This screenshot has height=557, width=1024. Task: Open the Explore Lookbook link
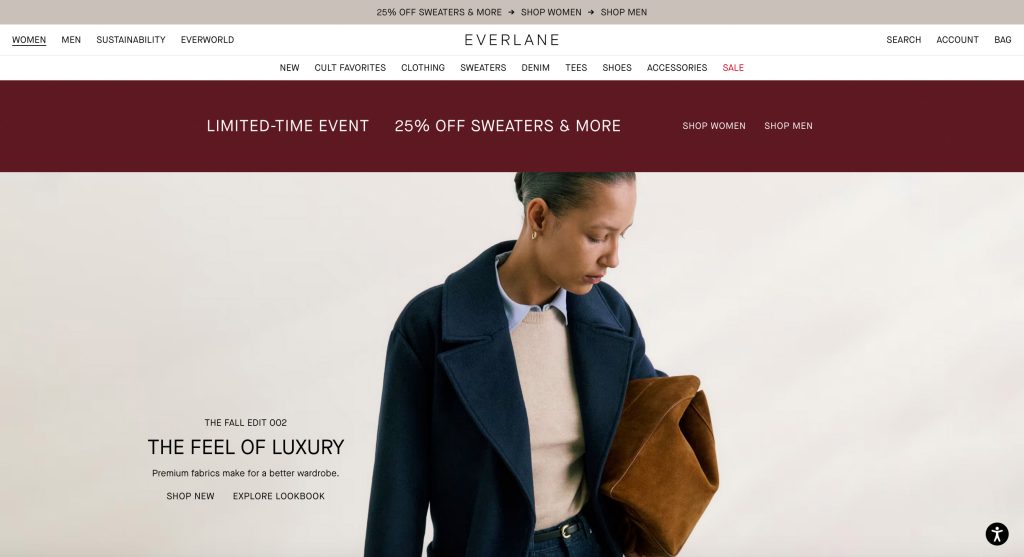point(278,496)
